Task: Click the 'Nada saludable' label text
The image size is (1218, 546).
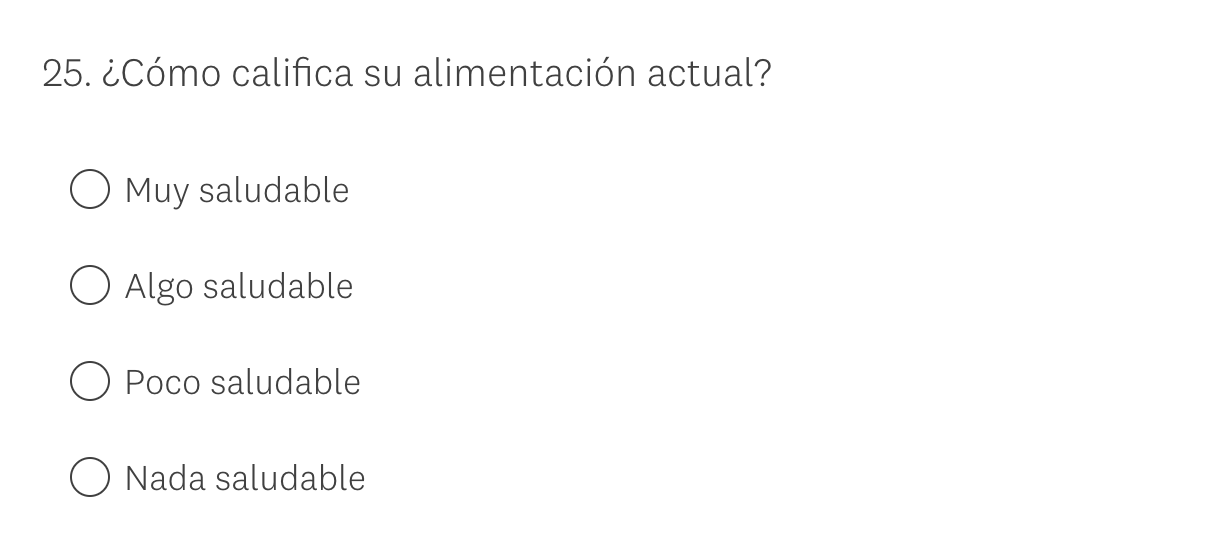Action: (245, 478)
